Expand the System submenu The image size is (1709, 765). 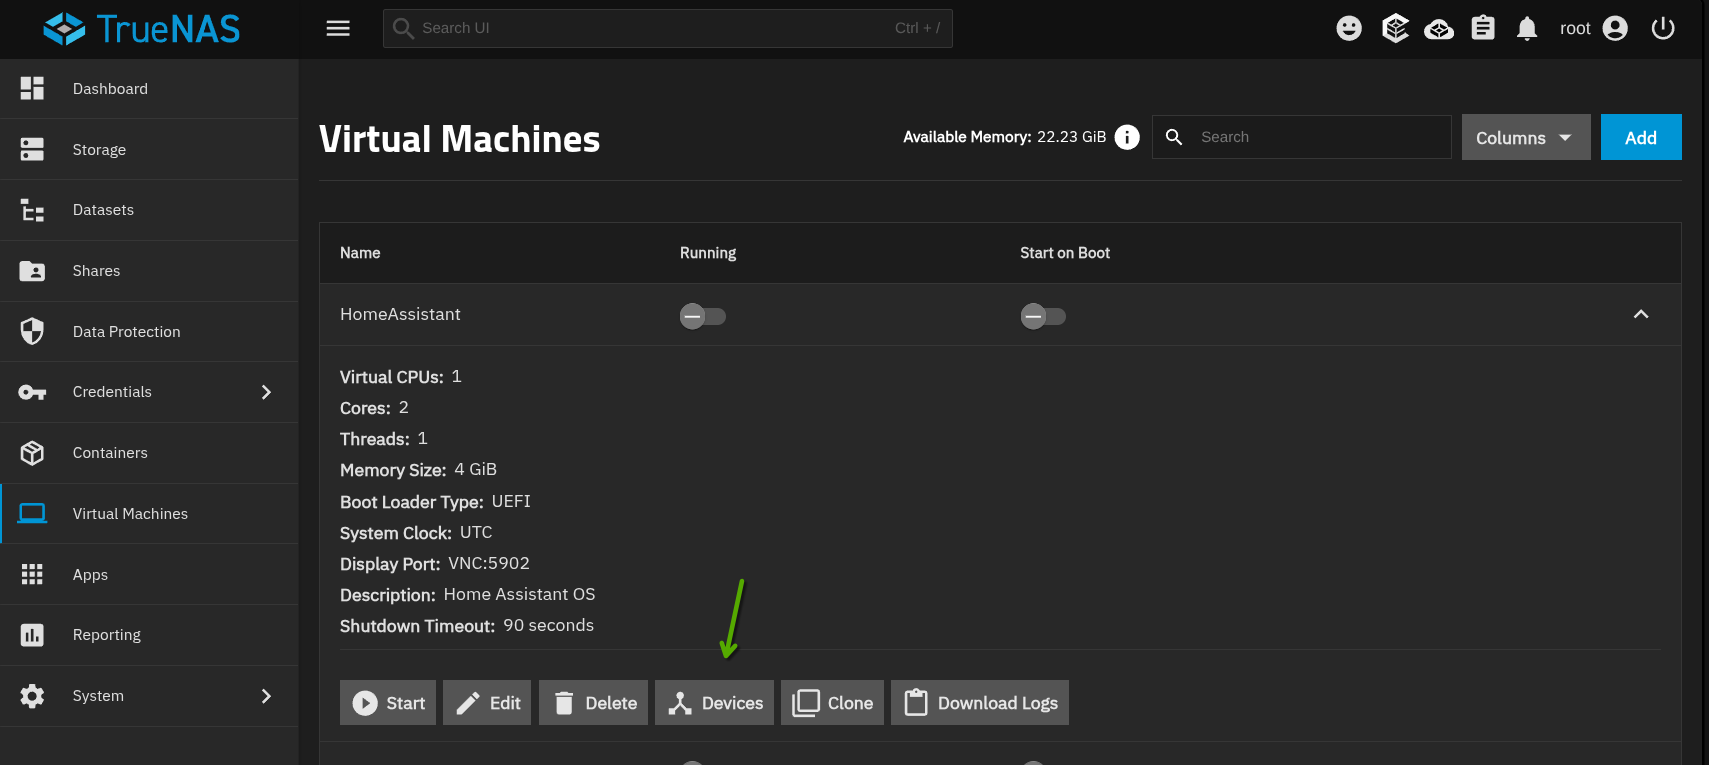pos(266,696)
